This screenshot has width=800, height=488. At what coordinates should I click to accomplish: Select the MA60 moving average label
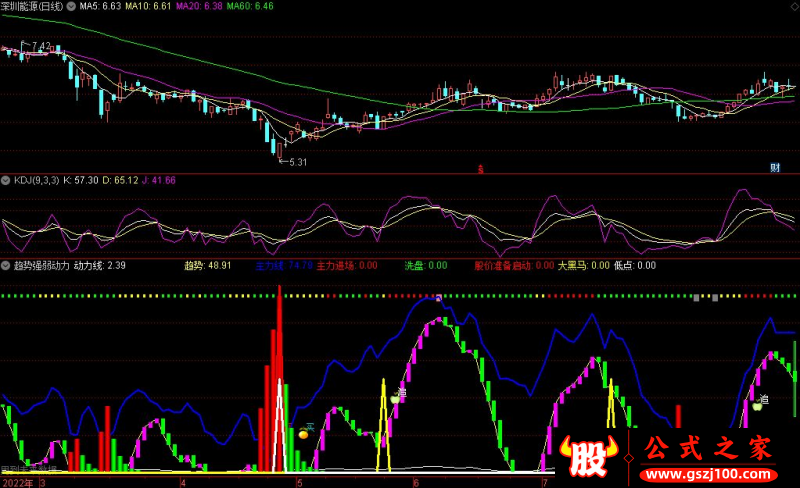pos(249,7)
